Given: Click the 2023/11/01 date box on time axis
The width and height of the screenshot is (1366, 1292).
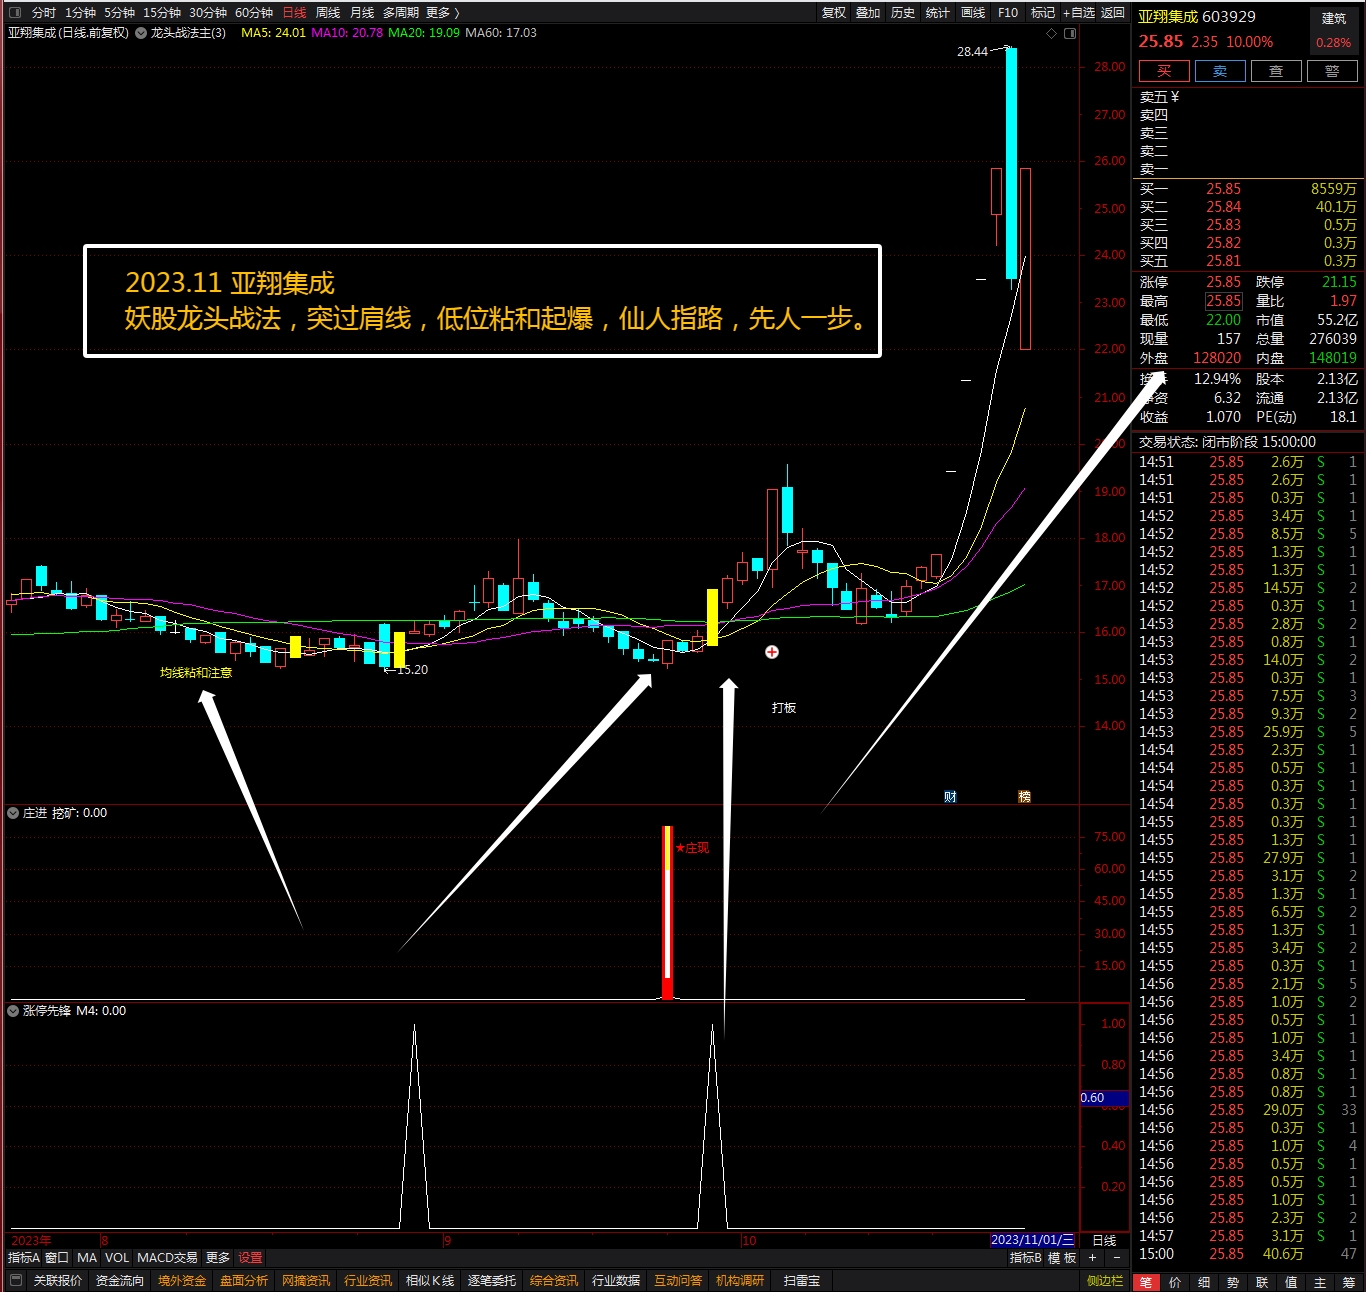Looking at the screenshot, I should point(1032,1240).
